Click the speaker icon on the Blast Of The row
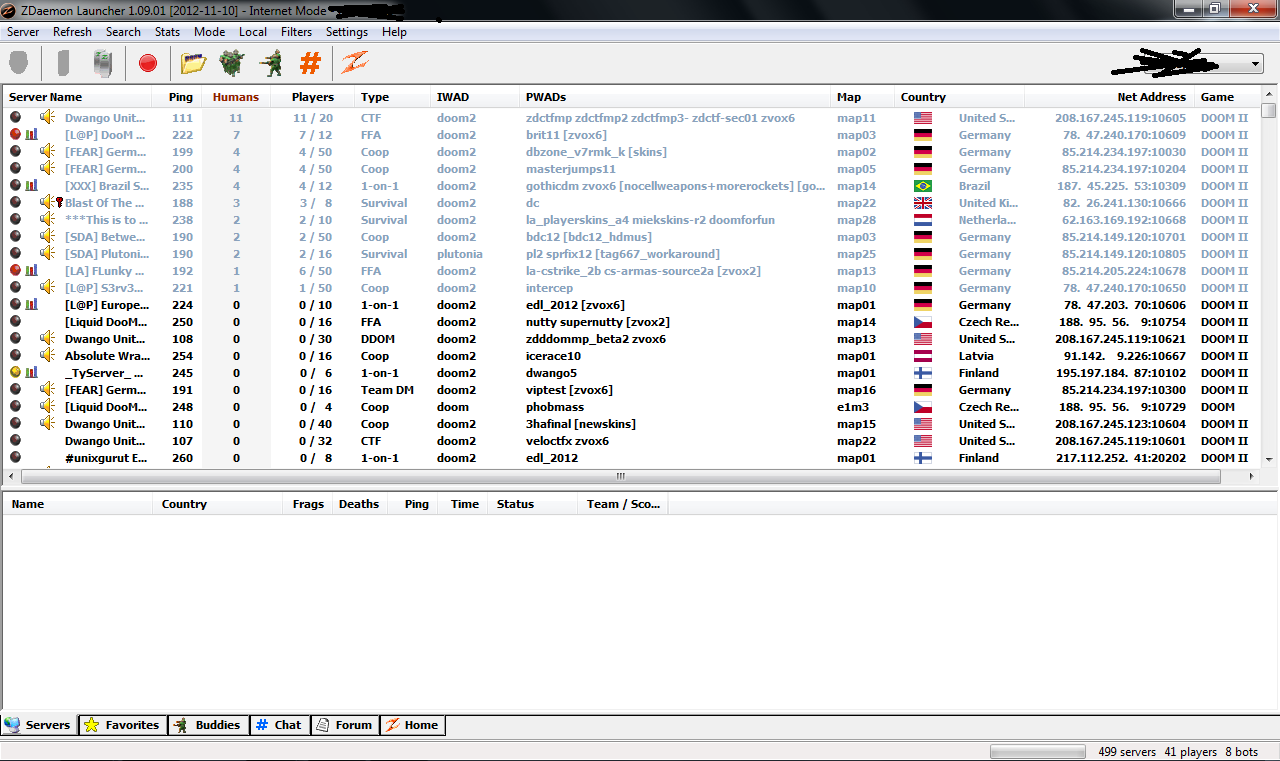 point(47,203)
